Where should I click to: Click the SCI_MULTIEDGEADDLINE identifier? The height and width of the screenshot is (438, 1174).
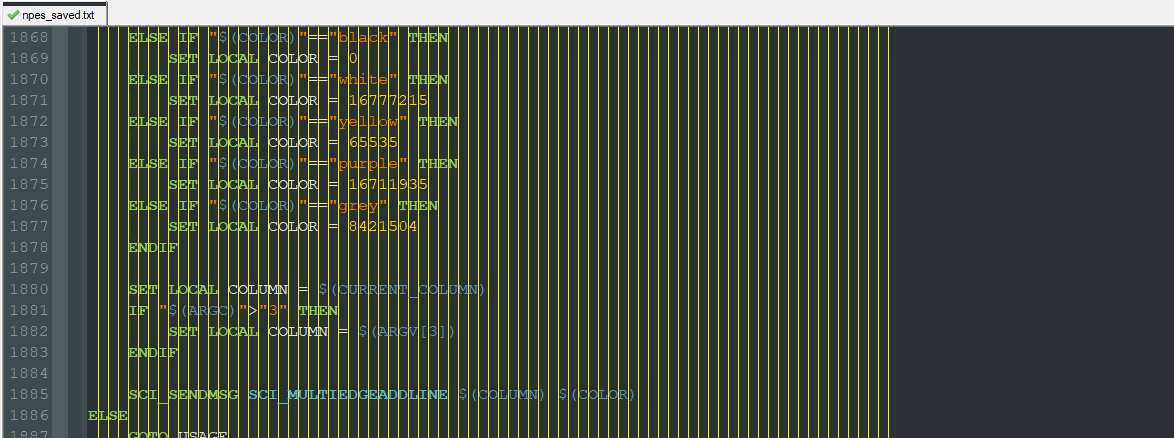point(348,394)
